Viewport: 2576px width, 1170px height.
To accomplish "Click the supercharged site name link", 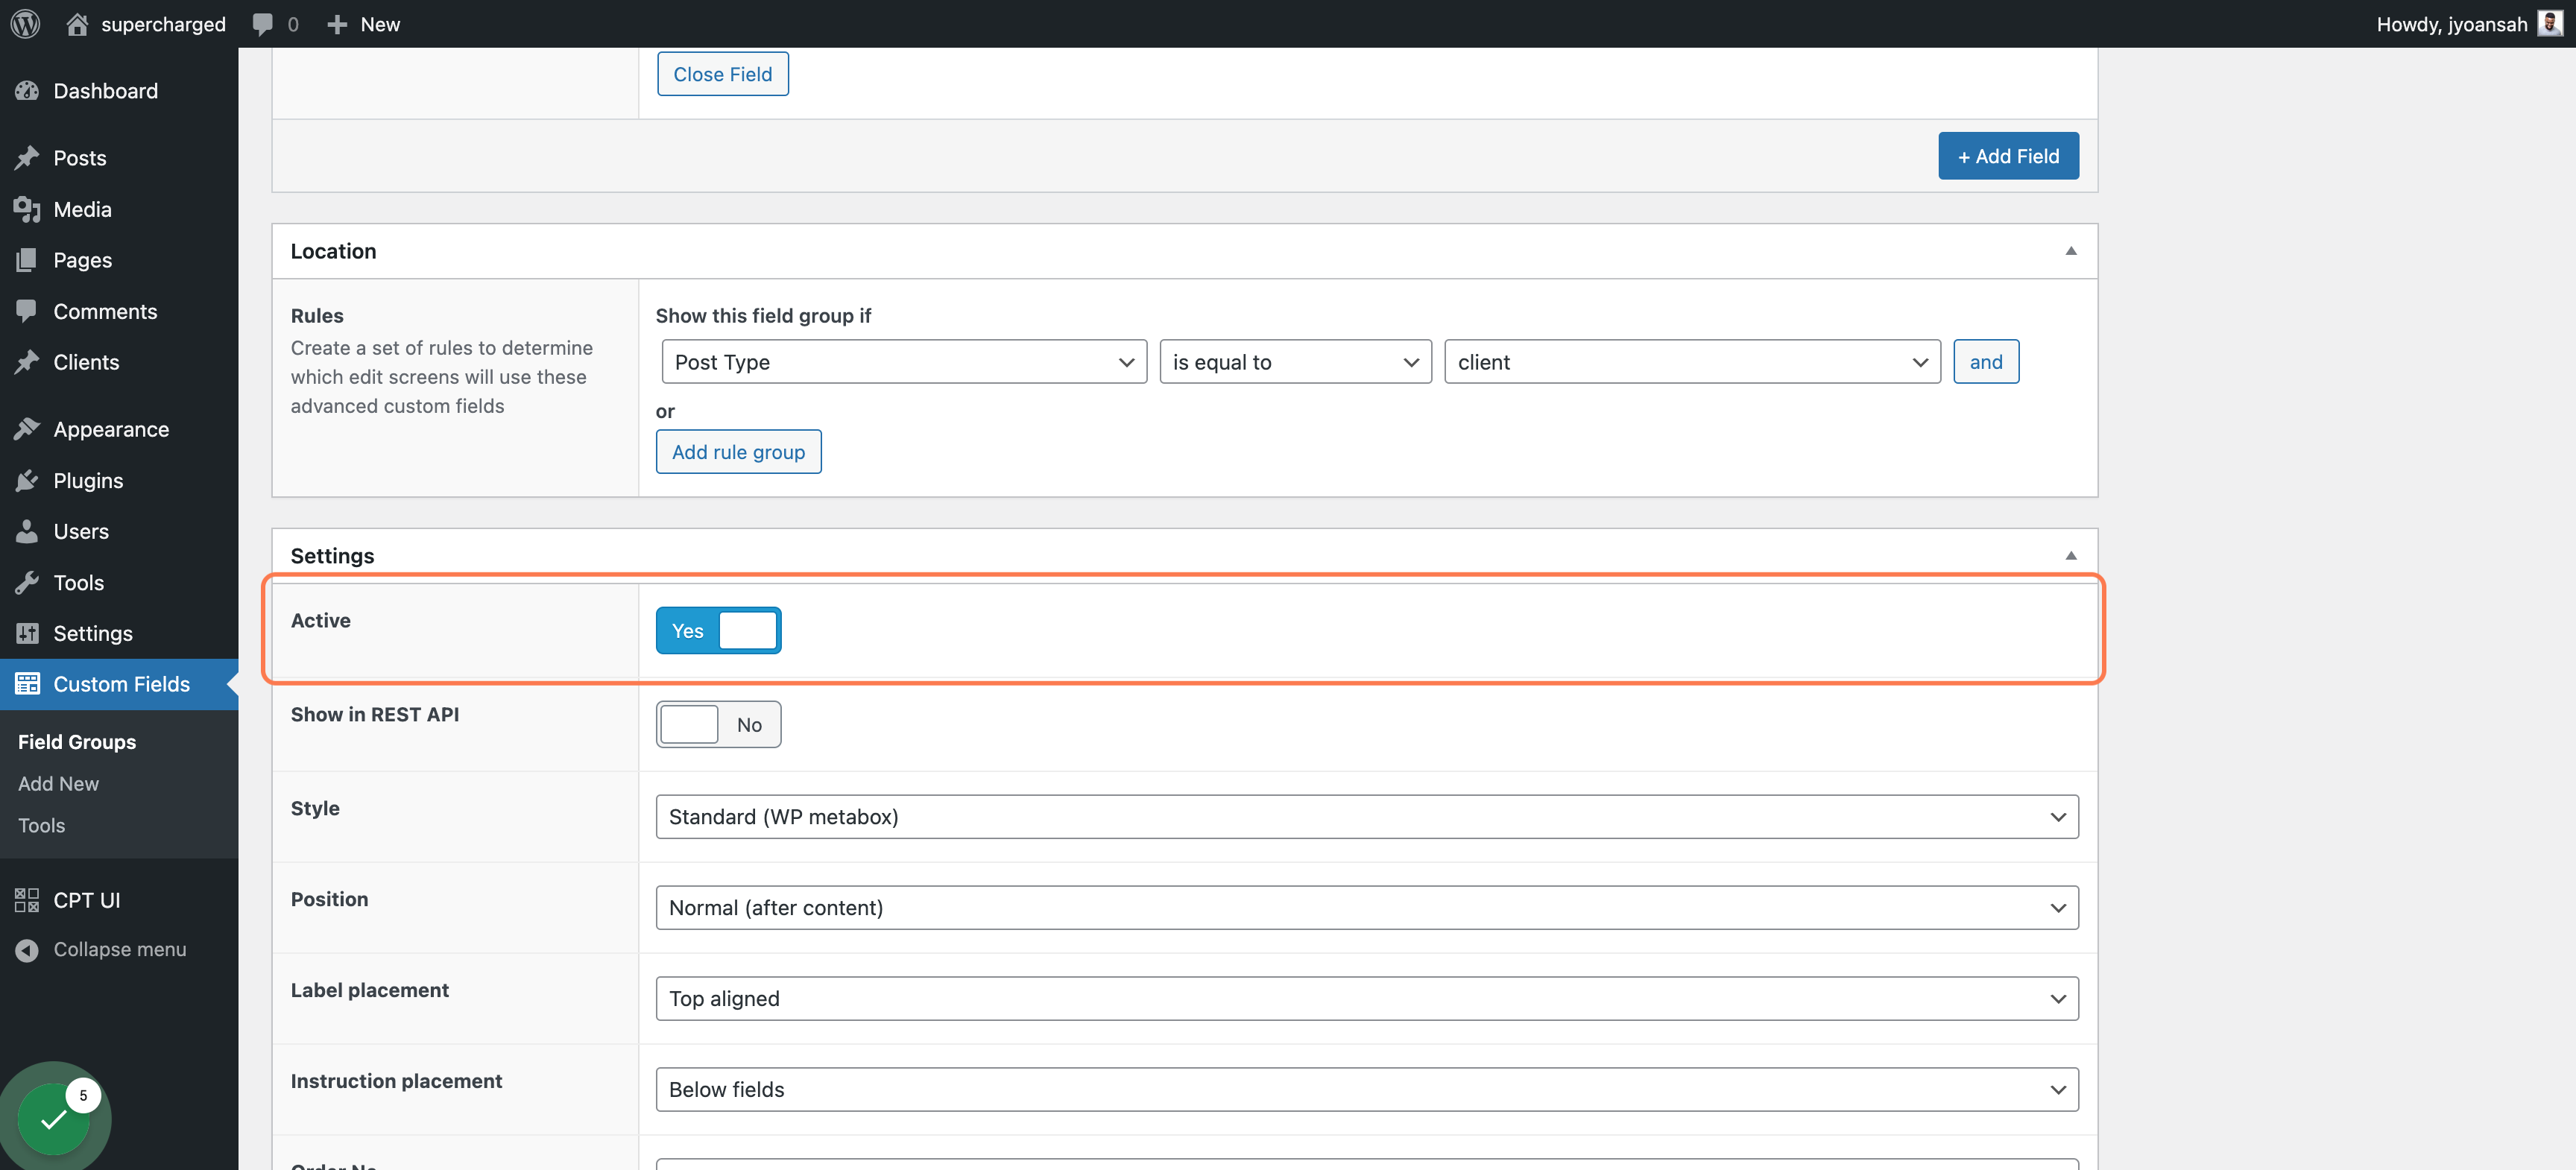I will click(x=164, y=24).
